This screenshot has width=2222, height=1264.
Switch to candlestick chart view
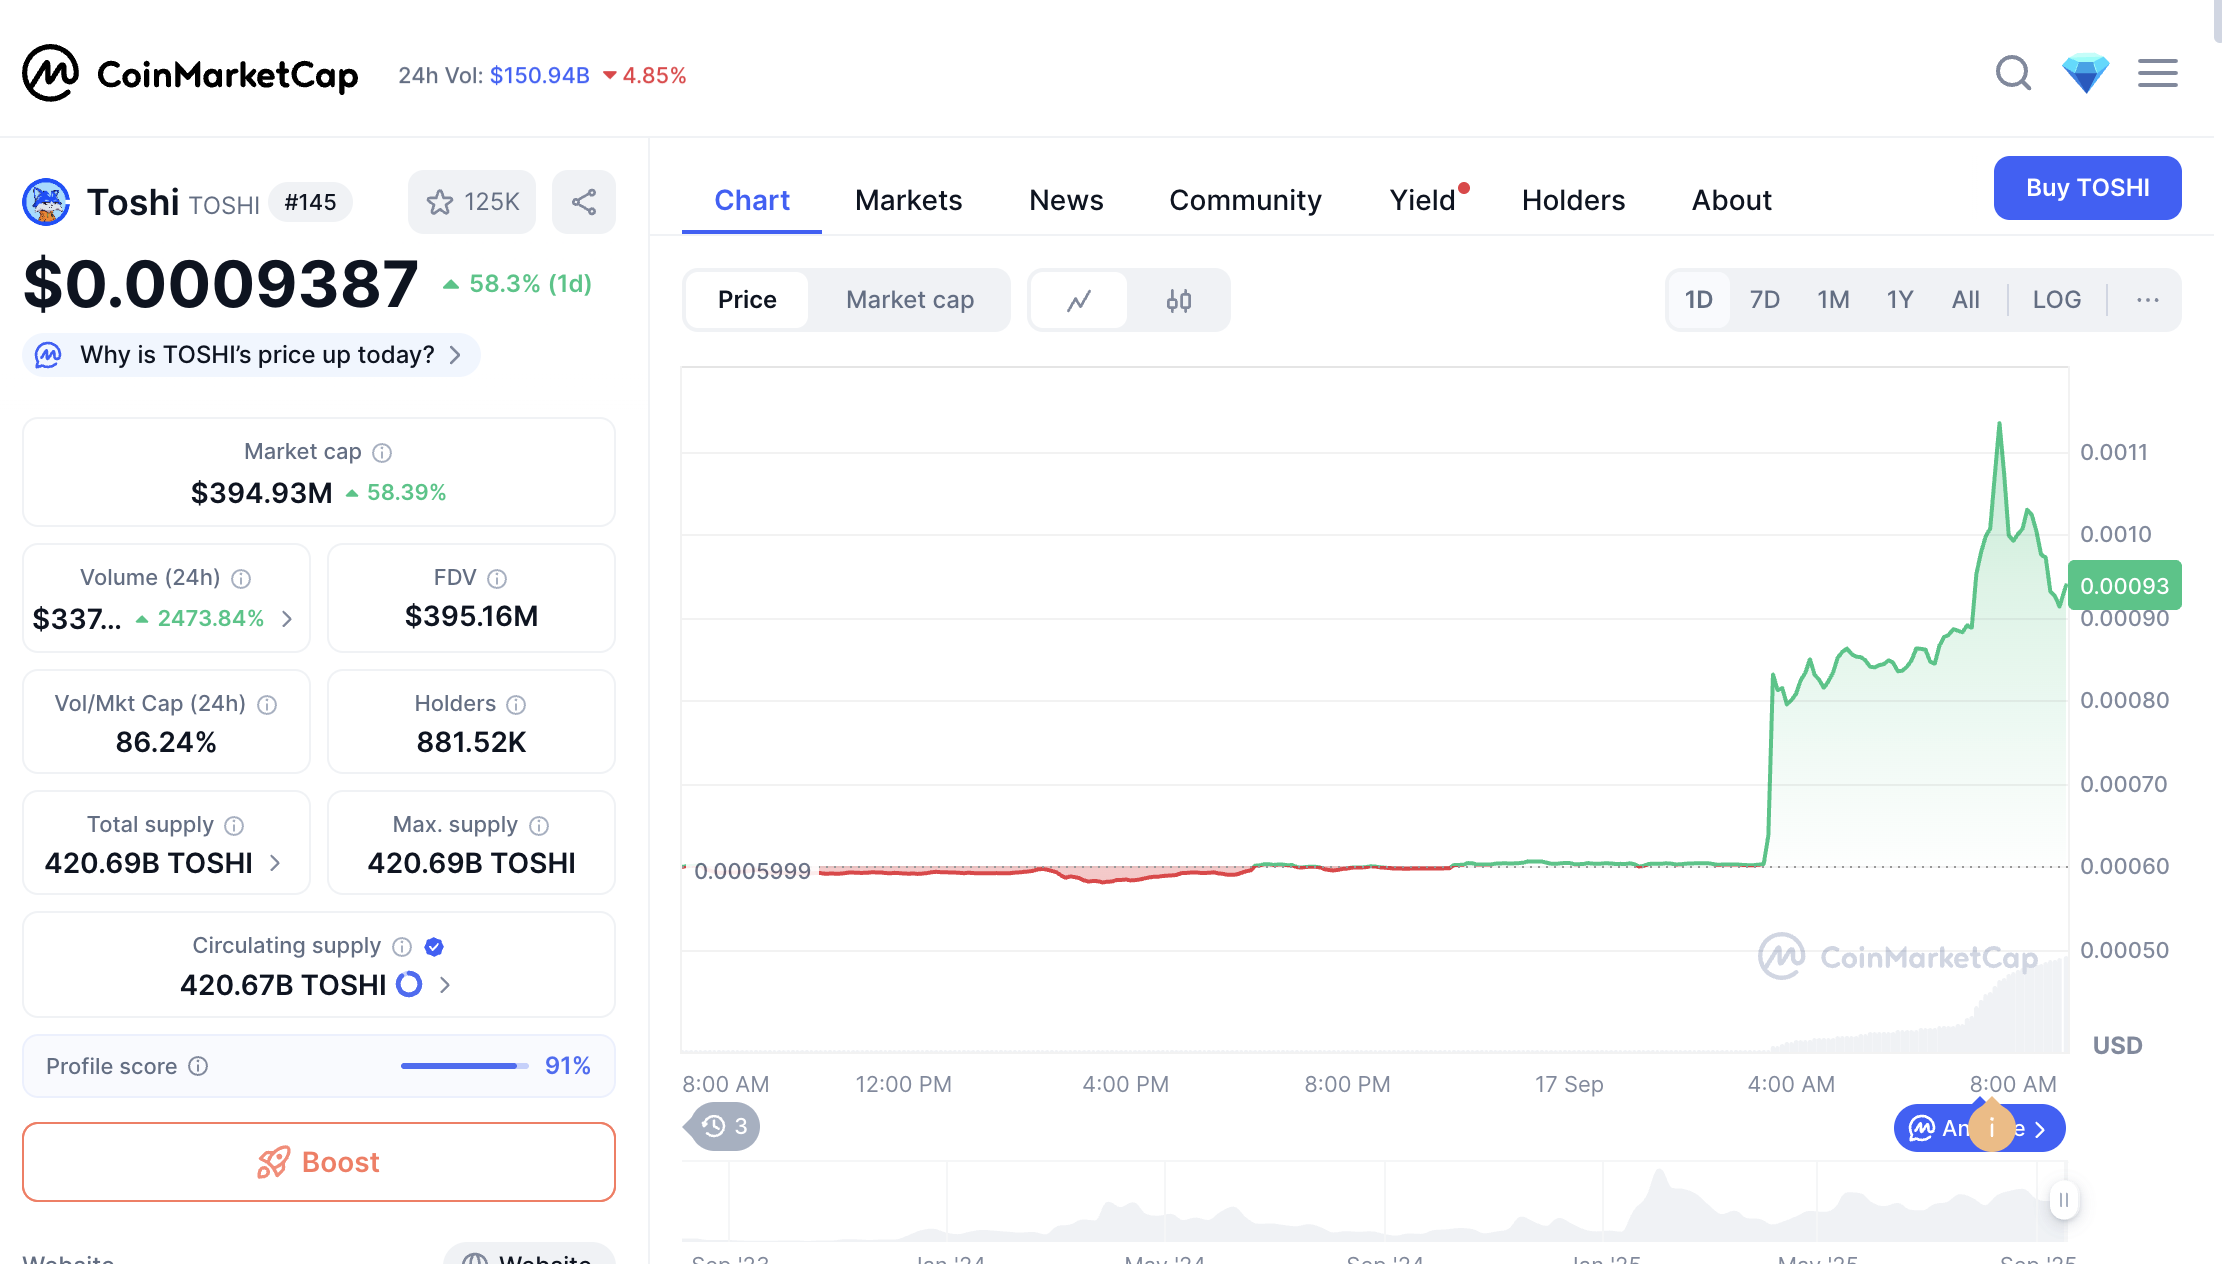pyautogui.click(x=1179, y=300)
